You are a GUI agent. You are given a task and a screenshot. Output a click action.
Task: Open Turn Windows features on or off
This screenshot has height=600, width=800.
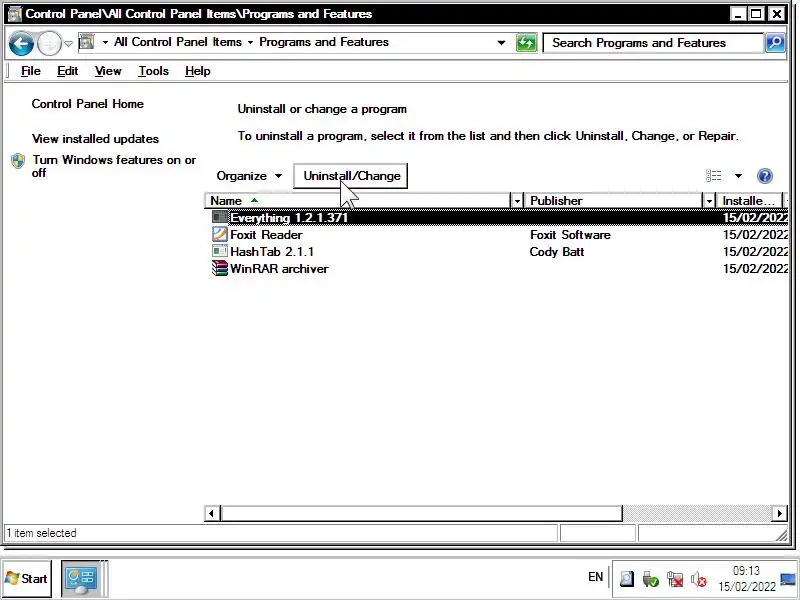(x=114, y=166)
